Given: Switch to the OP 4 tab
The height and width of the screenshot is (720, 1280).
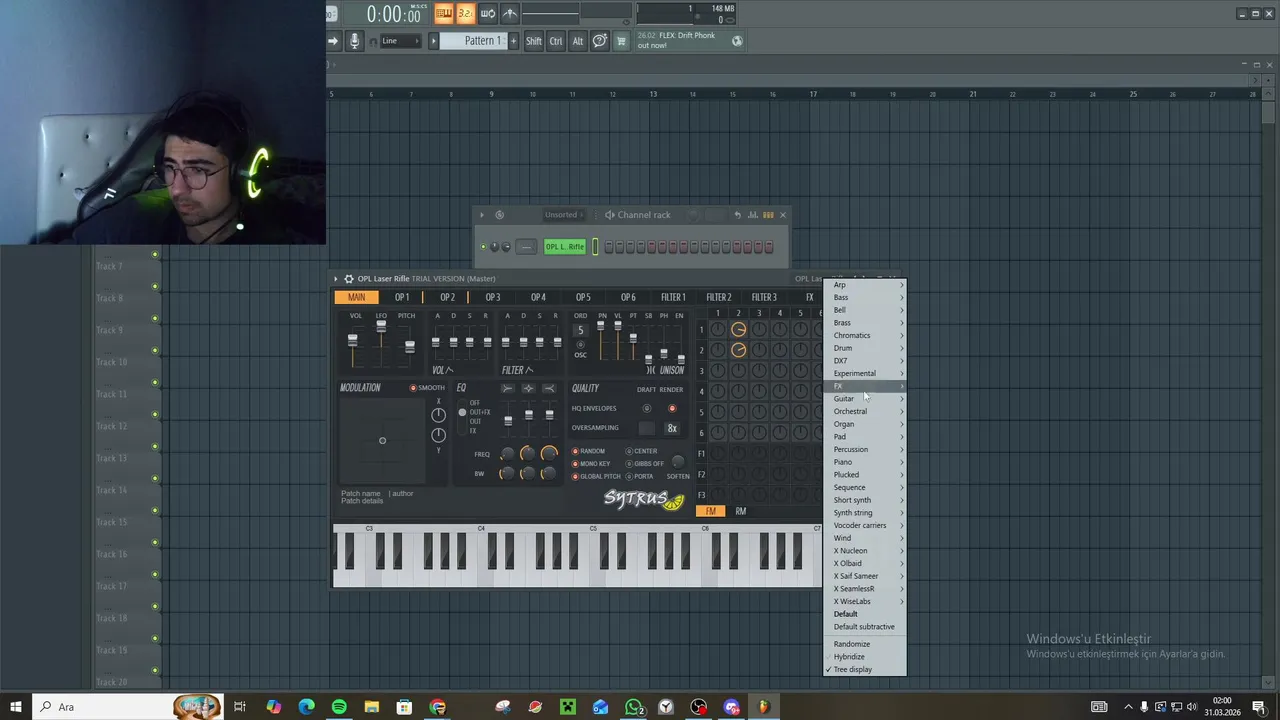Looking at the screenshot, I should click(538, 297).
